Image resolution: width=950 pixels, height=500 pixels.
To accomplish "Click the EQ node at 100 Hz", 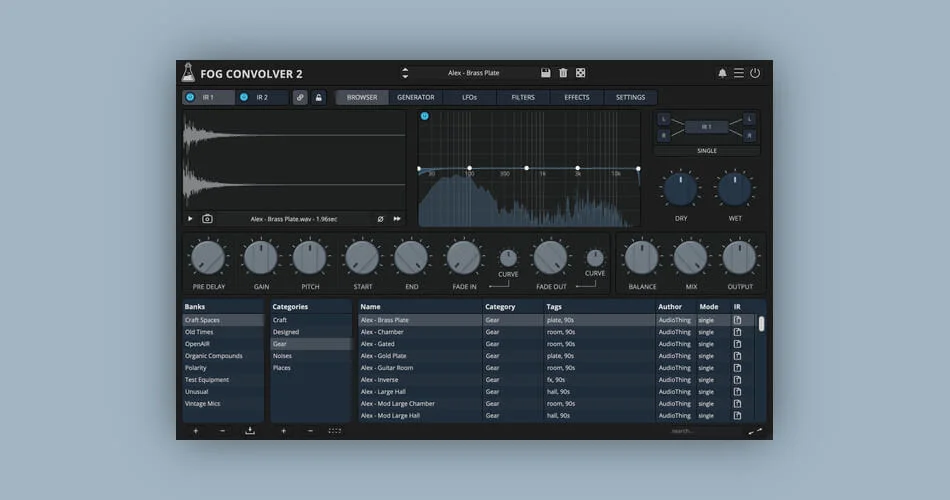I will coord(470,168).
